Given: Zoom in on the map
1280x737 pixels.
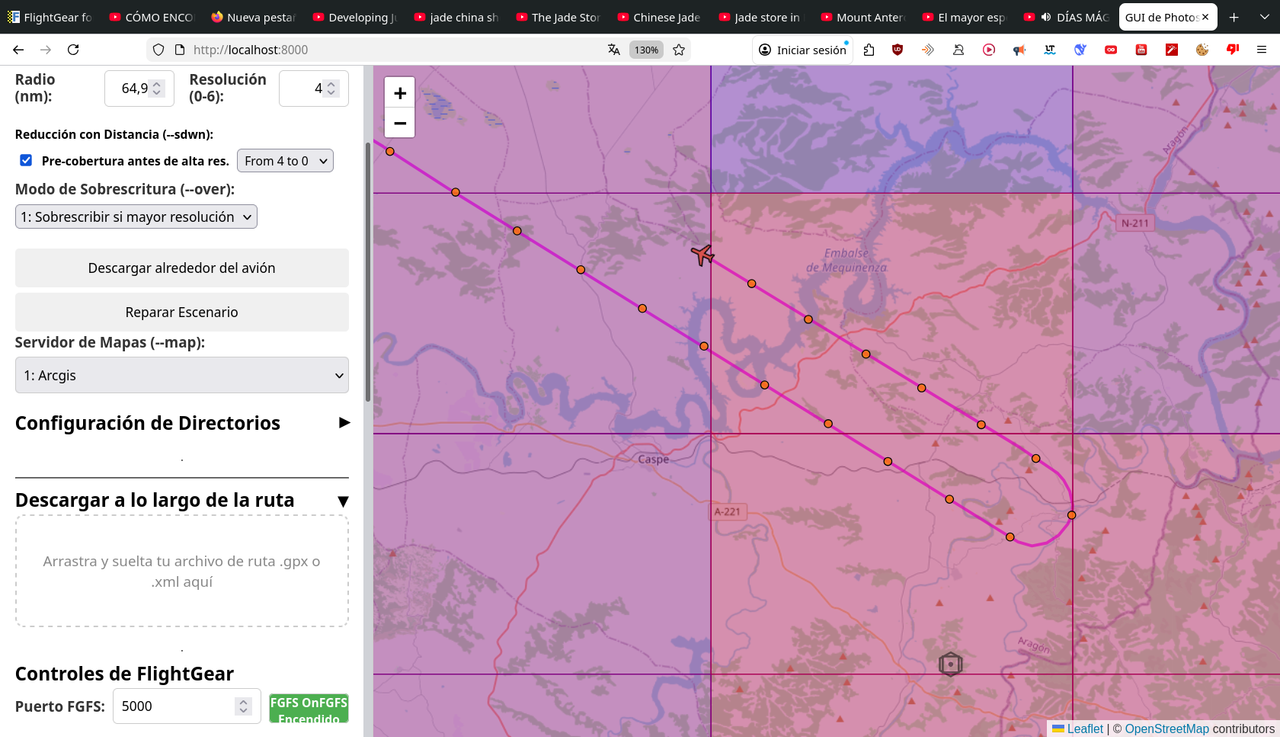Looking at the screenshot, I should 400,93.
